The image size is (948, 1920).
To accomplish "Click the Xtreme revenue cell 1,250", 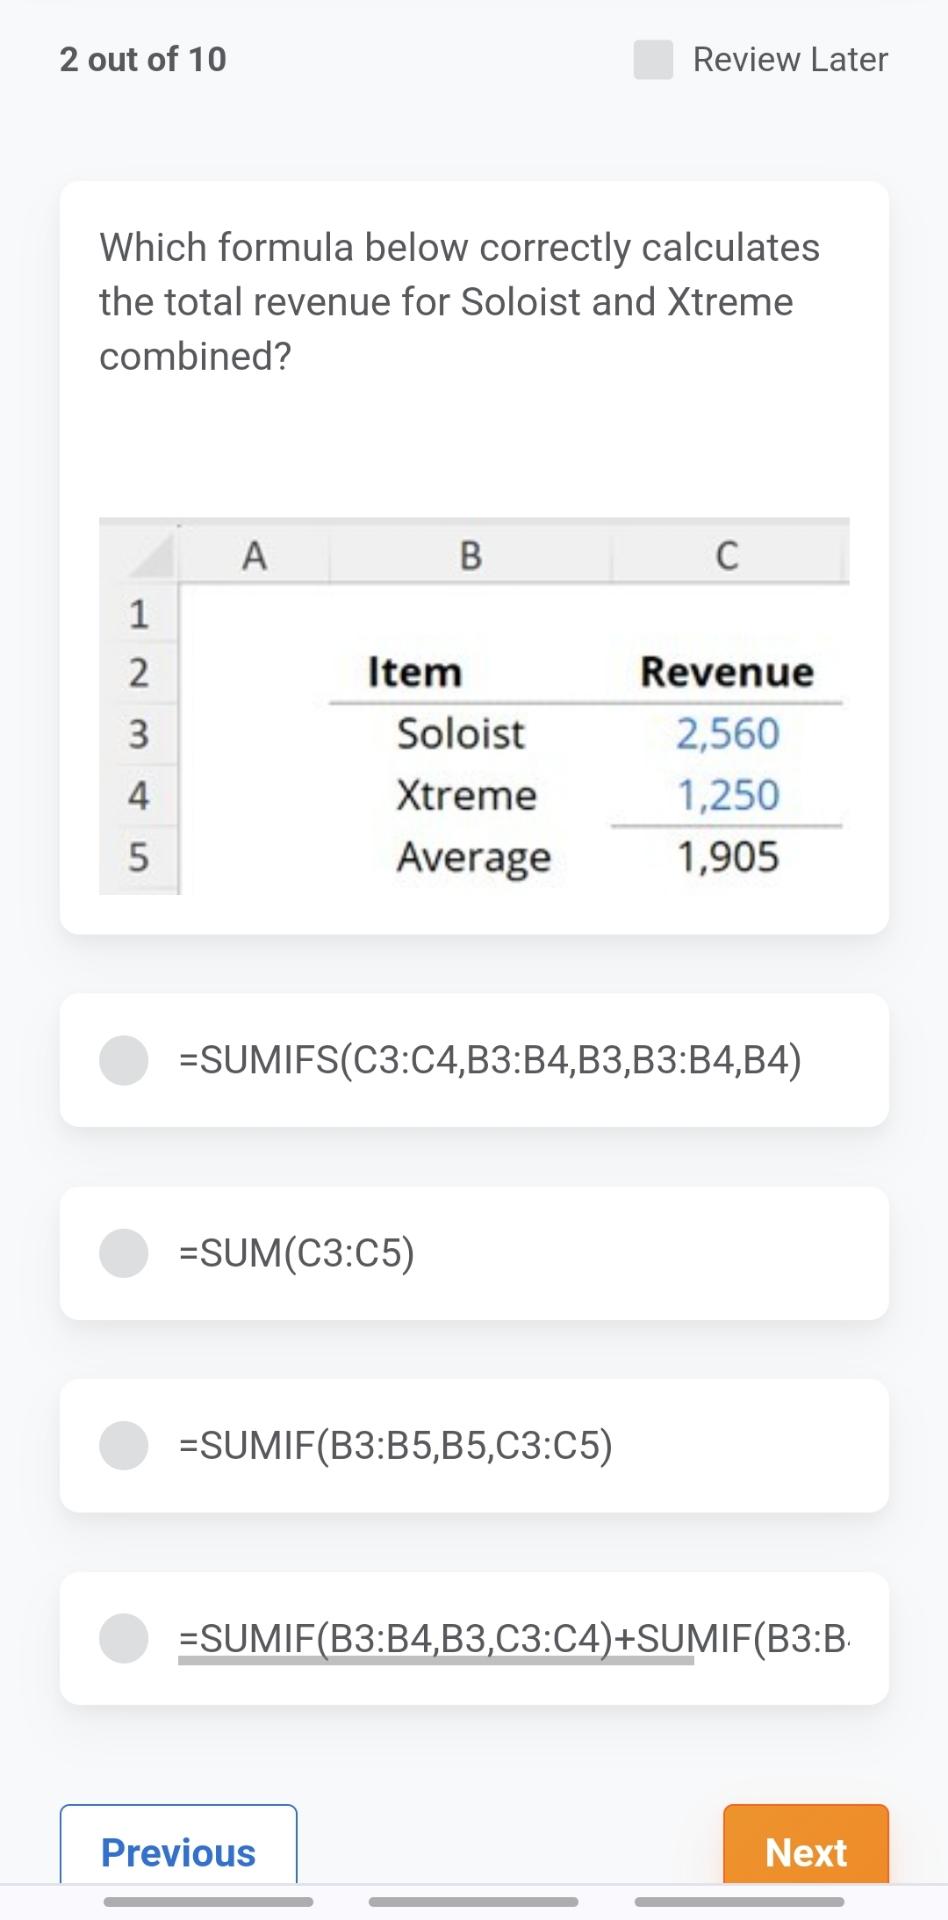I will (x=727, y=796).
